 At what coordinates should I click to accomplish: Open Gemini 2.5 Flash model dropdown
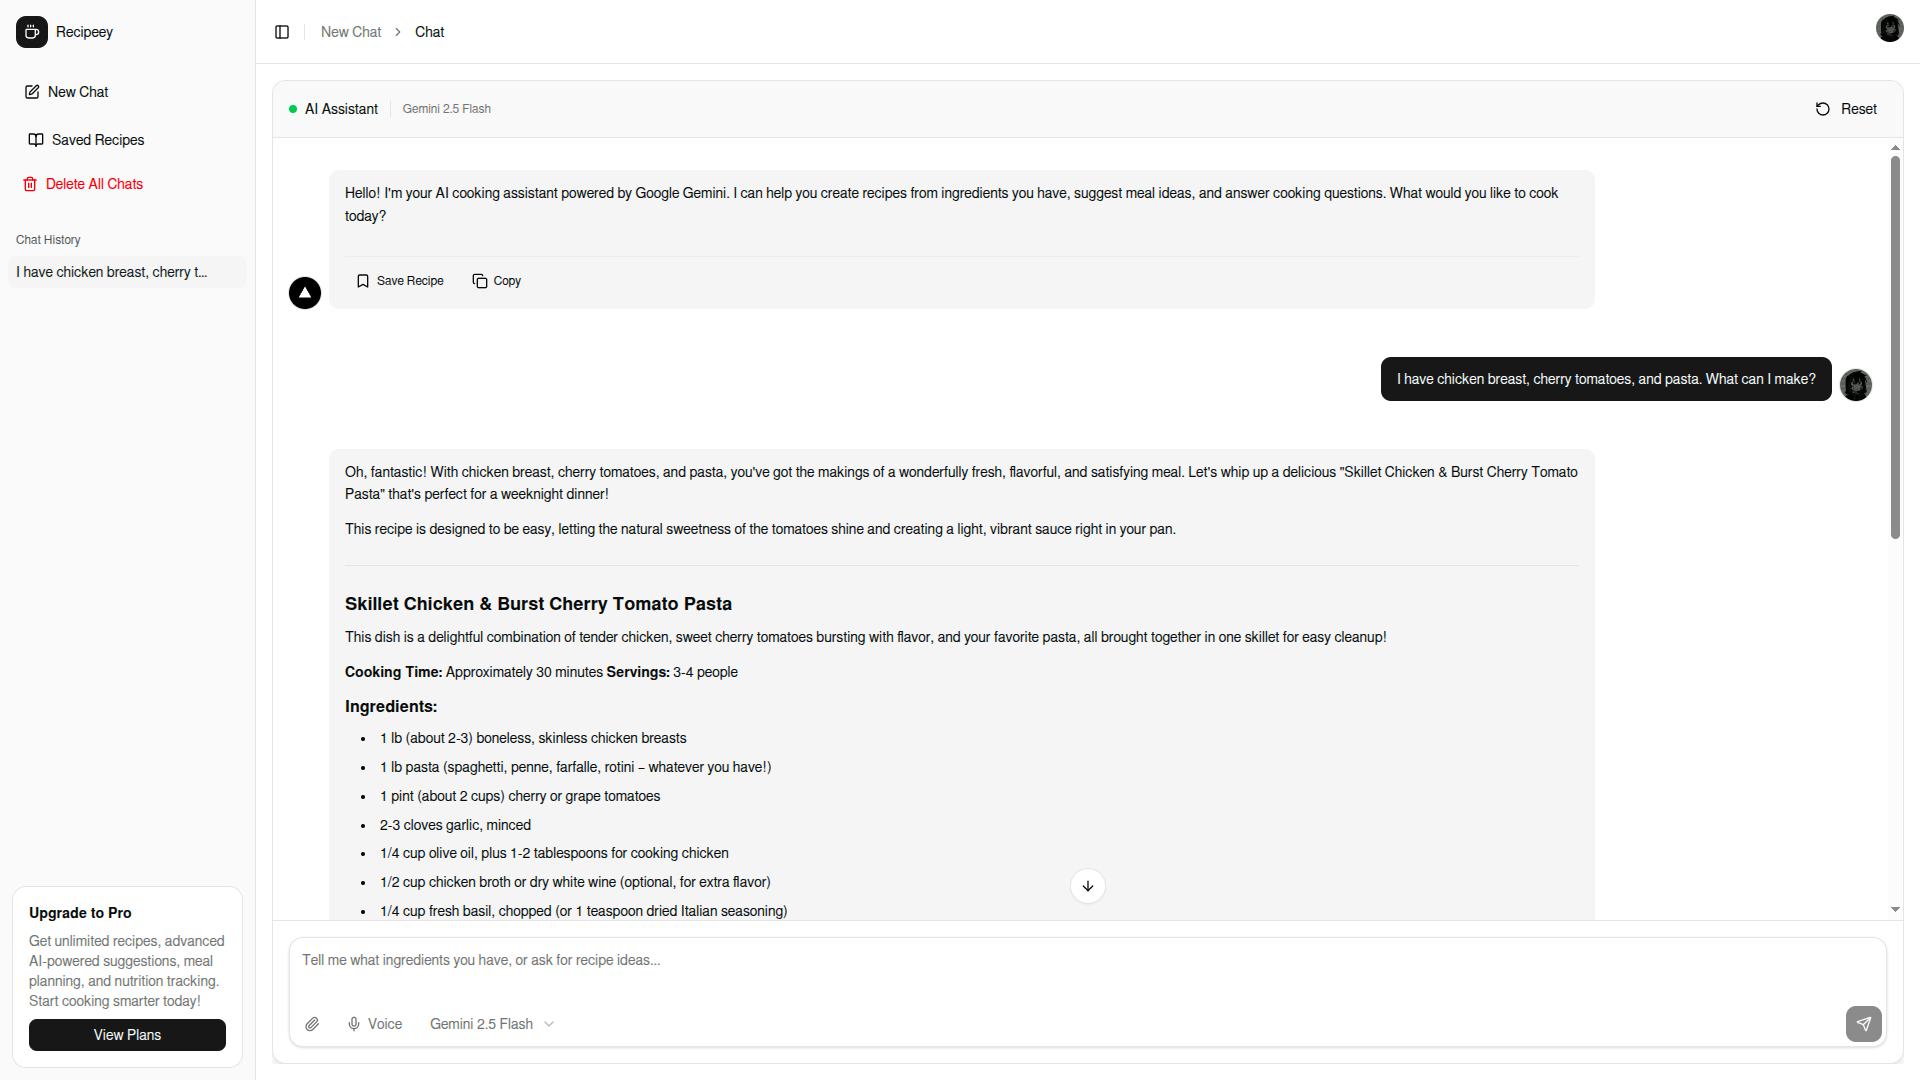click(492, 1024)
